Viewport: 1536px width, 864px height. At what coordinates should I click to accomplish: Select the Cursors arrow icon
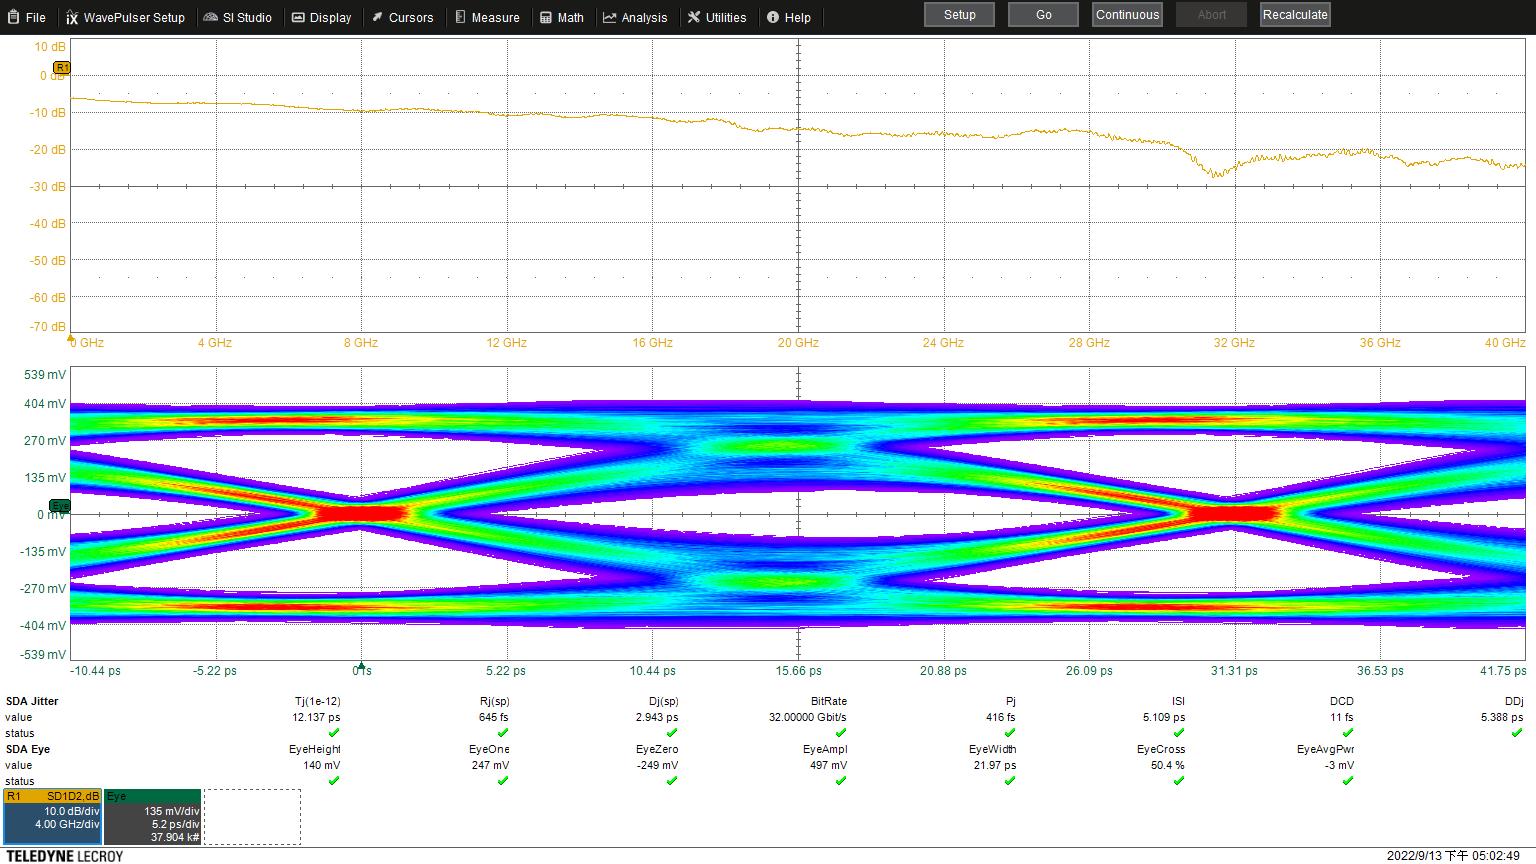click(x=376, y=17)
